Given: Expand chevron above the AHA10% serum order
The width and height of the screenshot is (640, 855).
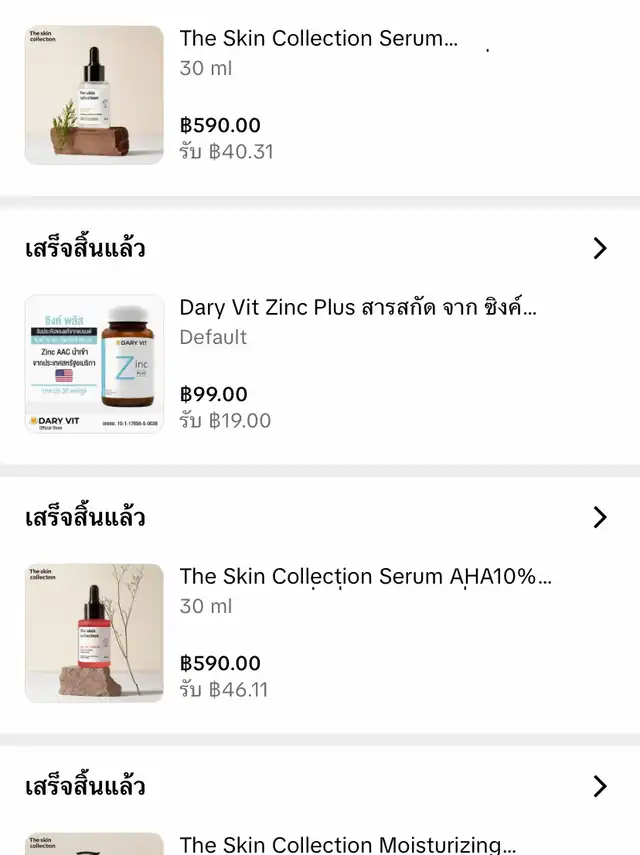Looking at the screenshot, I should [600, 517].
